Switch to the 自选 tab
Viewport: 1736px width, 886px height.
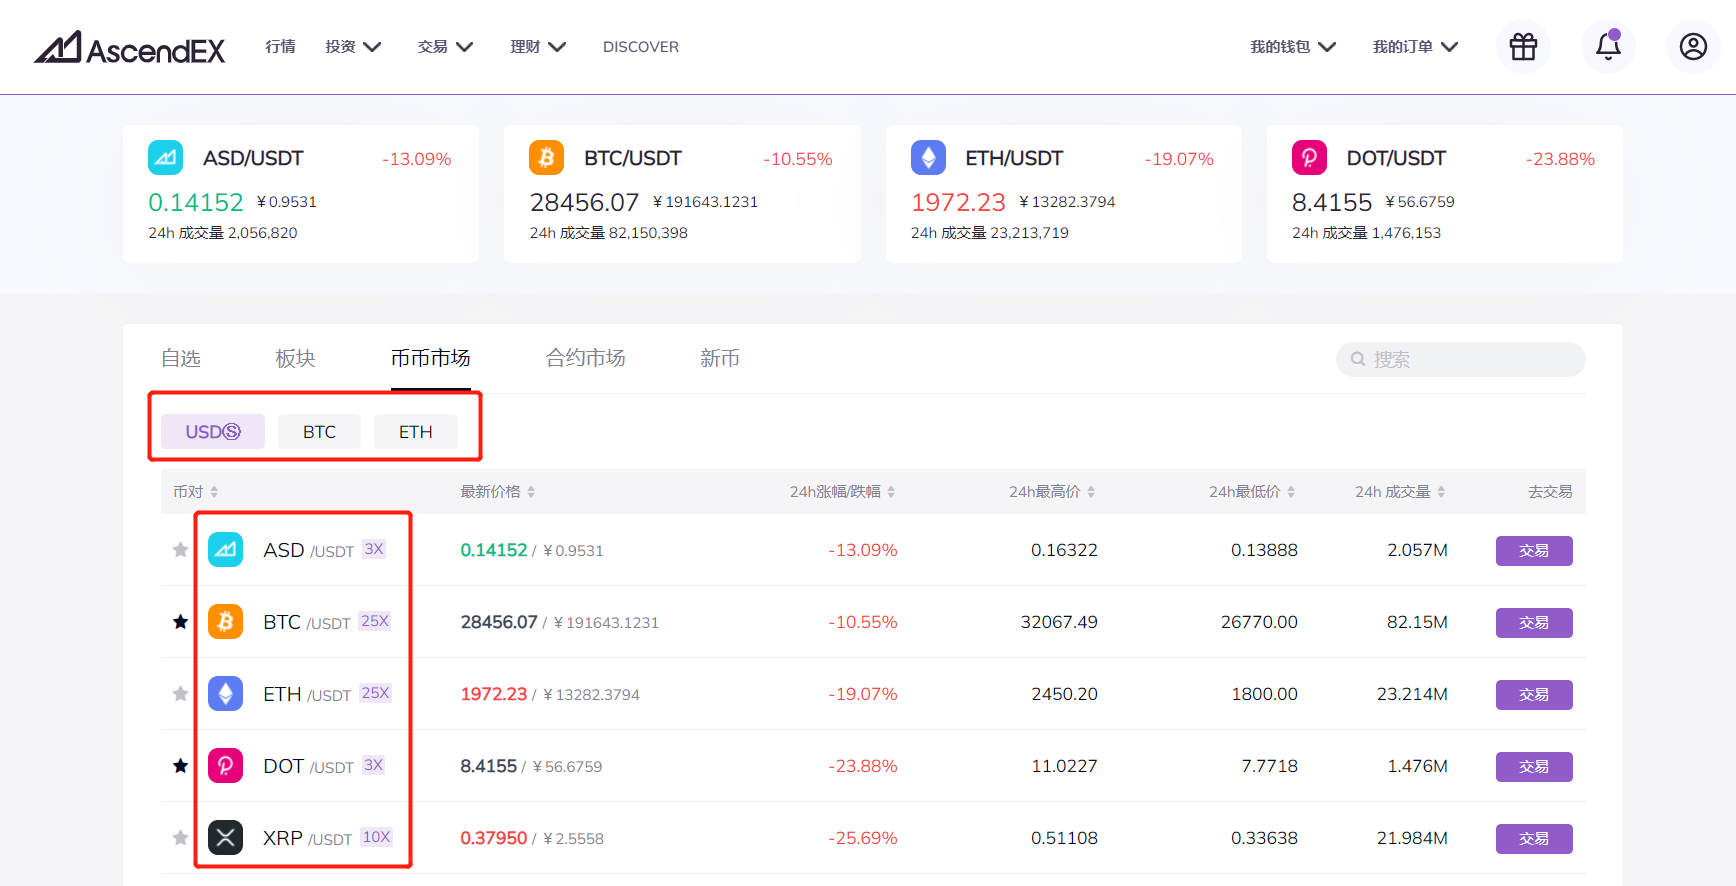click(x=181, y=358)
